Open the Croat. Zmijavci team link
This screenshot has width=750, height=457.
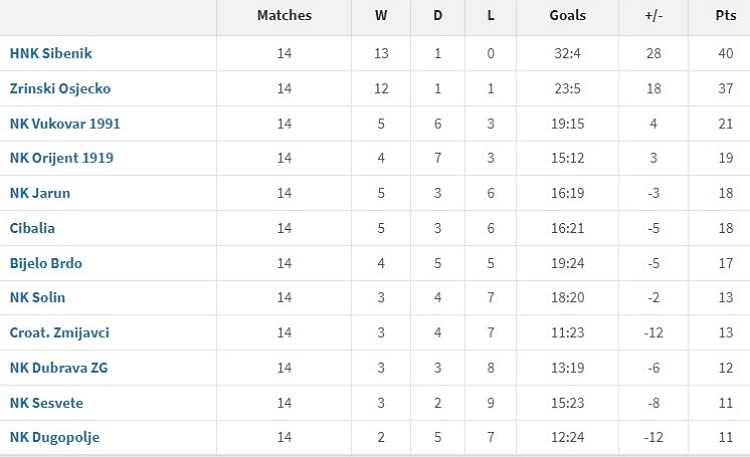[59, 333]
